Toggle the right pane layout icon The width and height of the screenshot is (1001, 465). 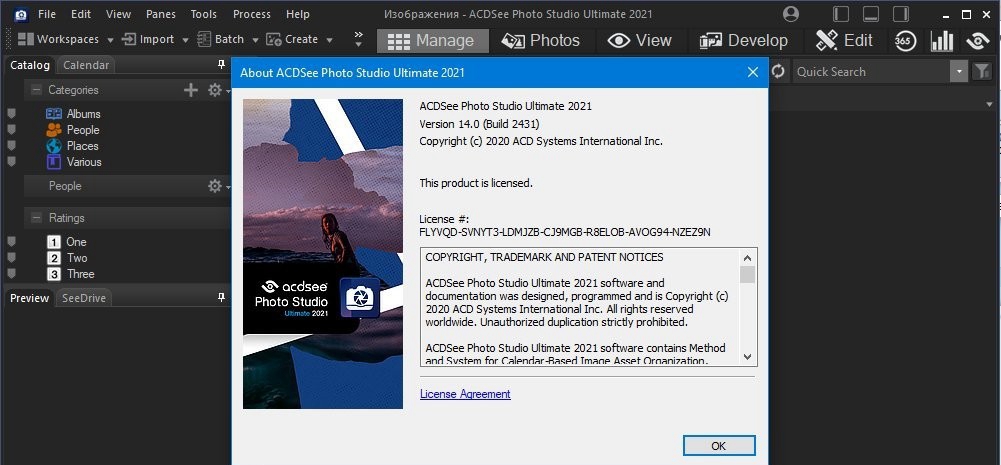click(900, 14)
